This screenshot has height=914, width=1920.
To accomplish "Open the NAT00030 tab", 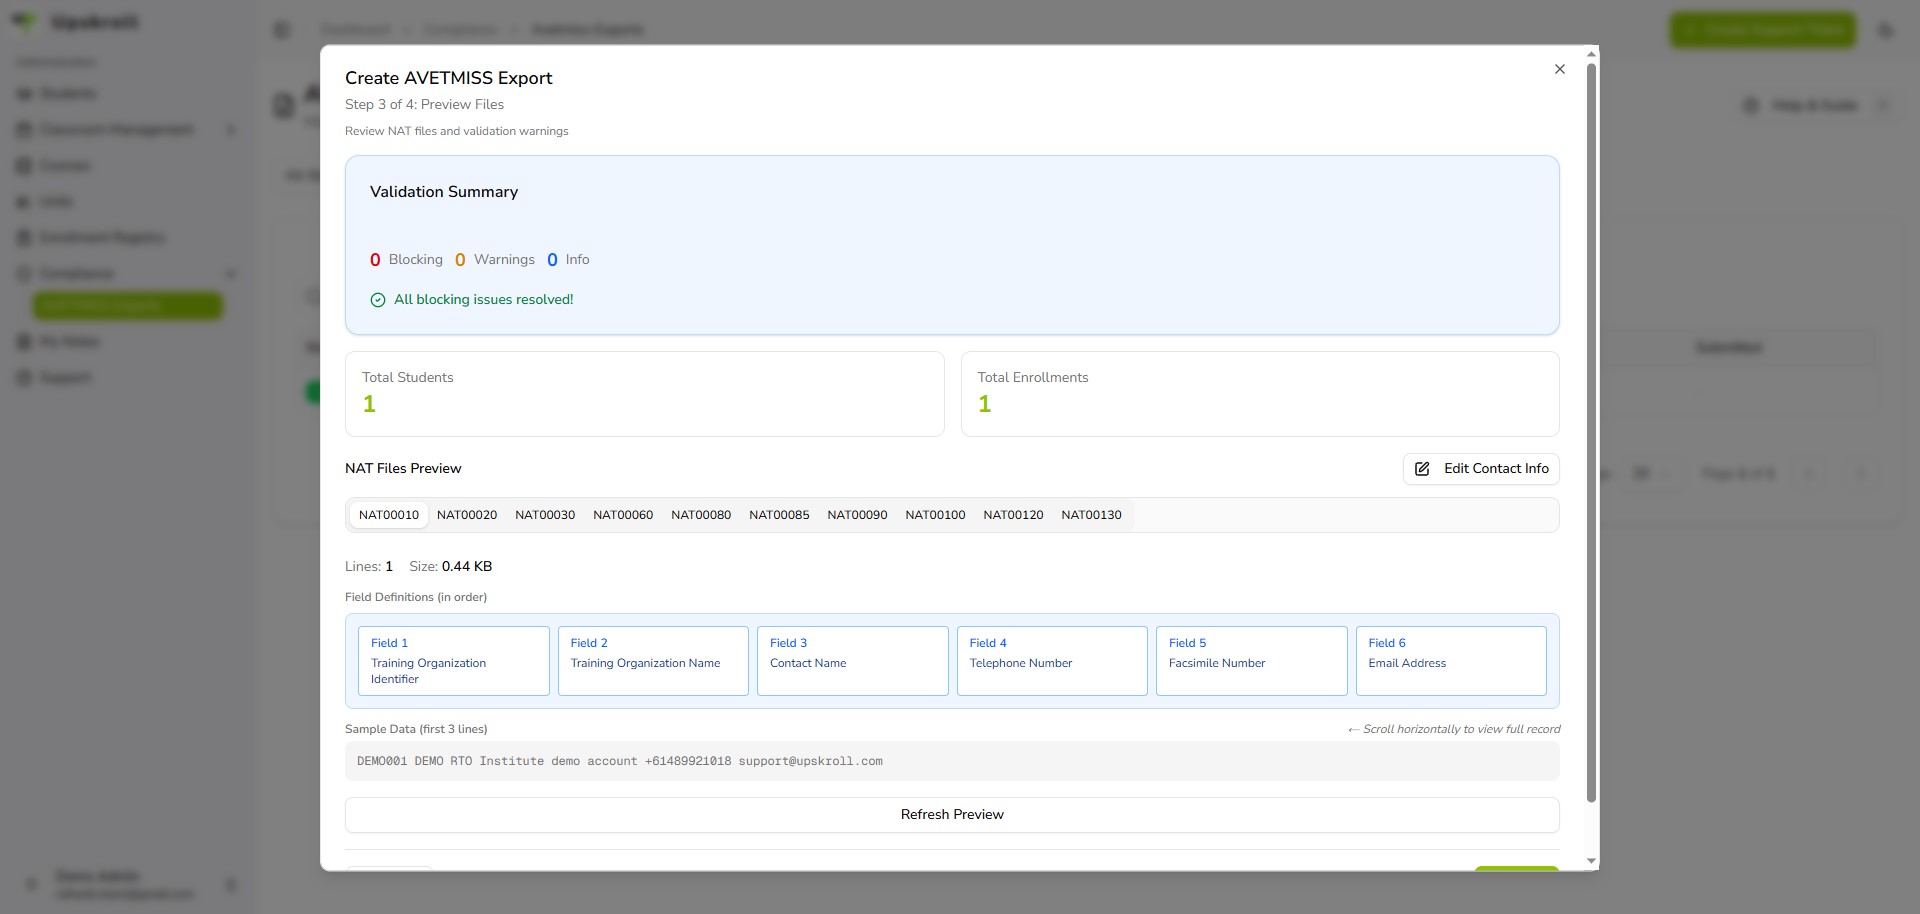I will 545,515.
